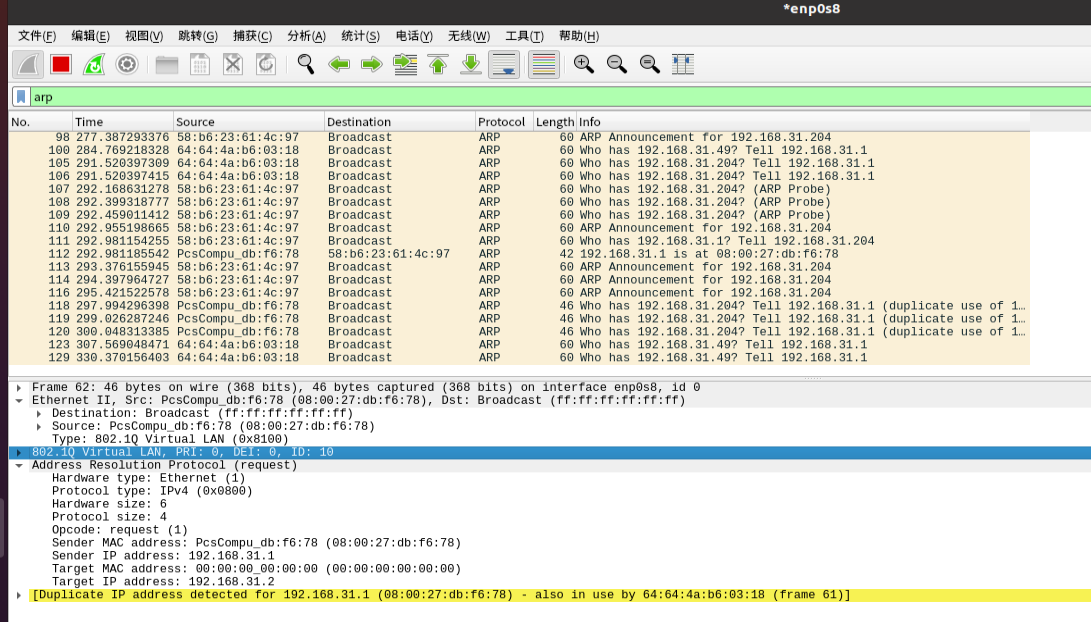Zoom in on packet text

tap(584, 65)
